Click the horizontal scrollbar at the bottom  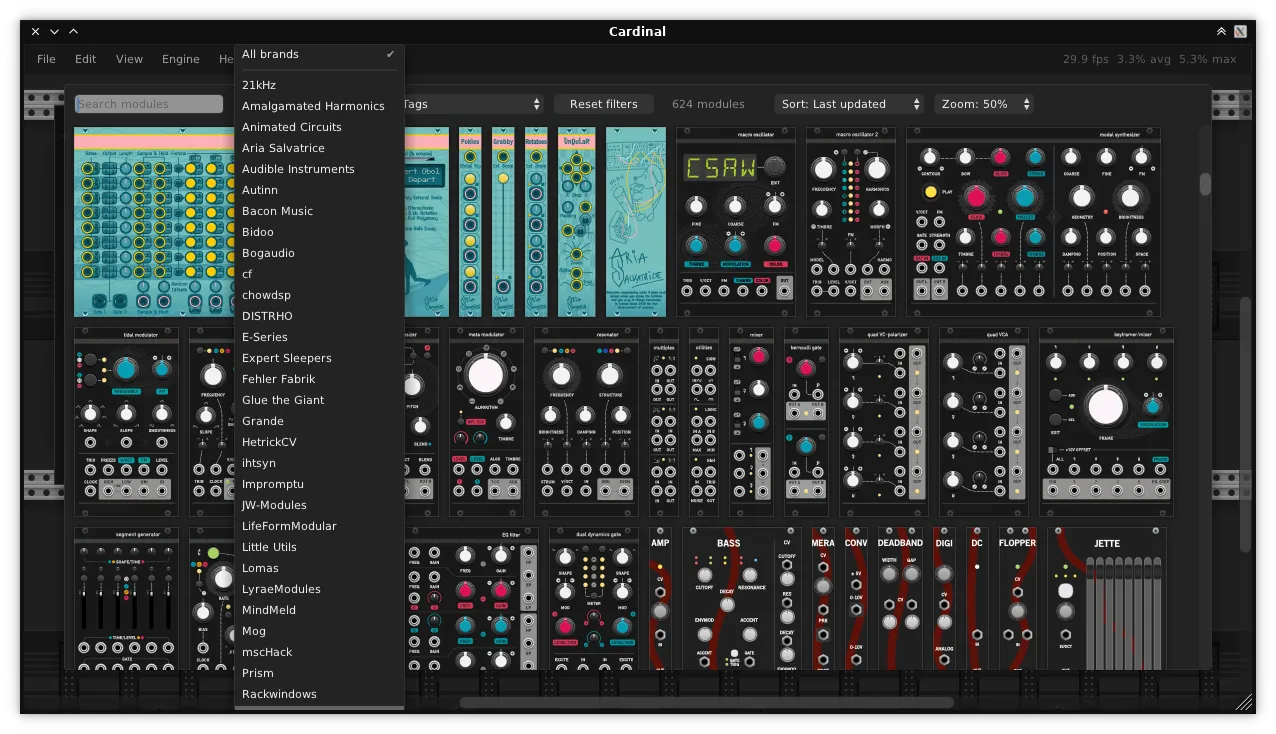click(x=710, y=702)
